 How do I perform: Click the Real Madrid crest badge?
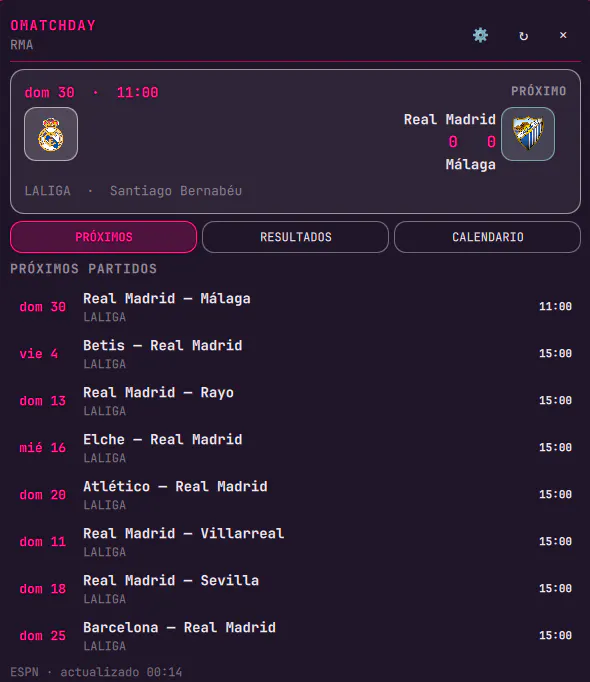coord(51,134)
